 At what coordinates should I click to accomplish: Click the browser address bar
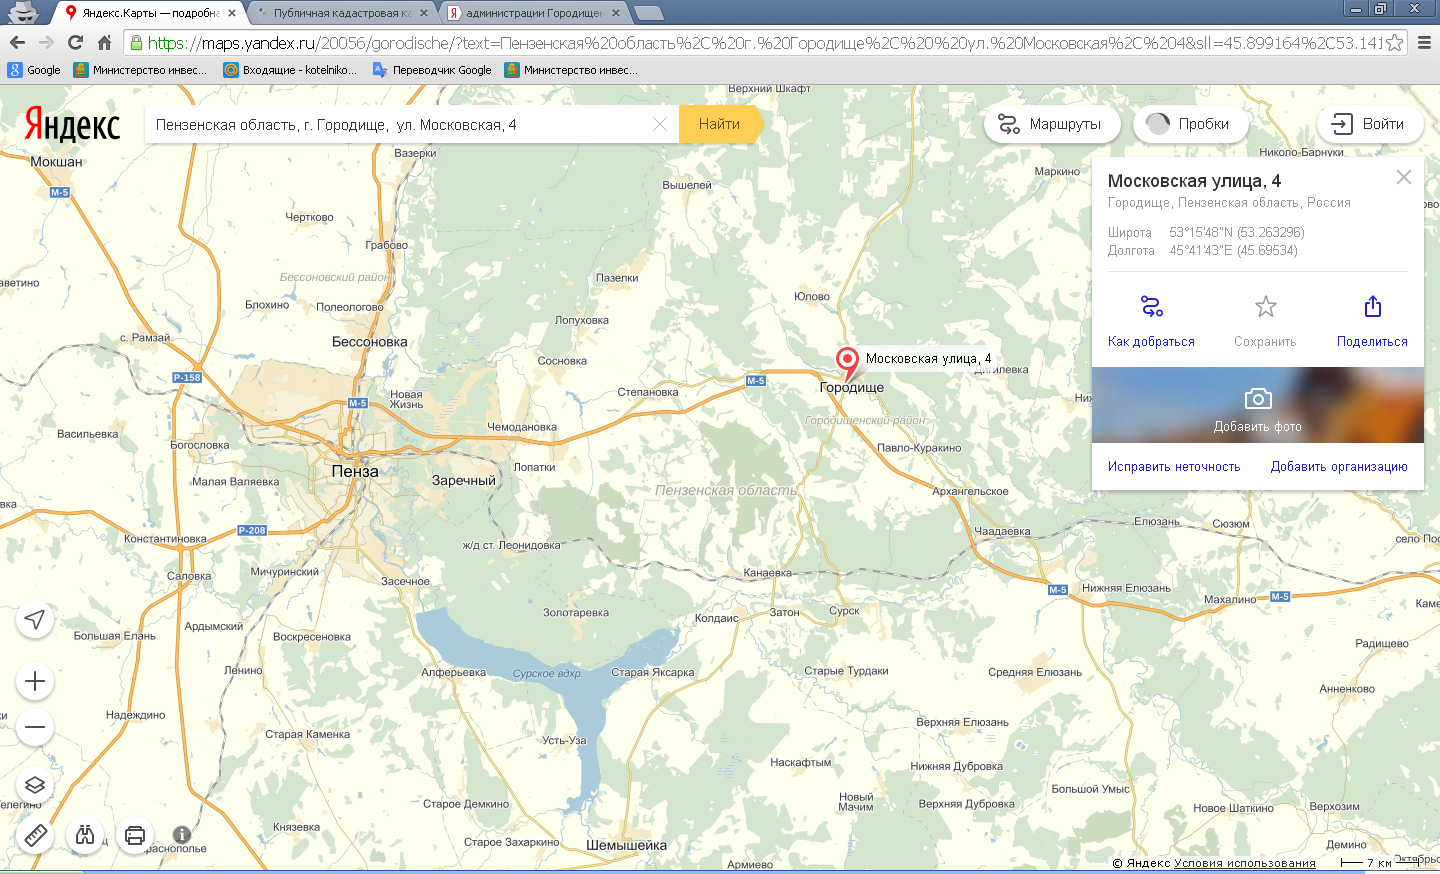(765, 43)
